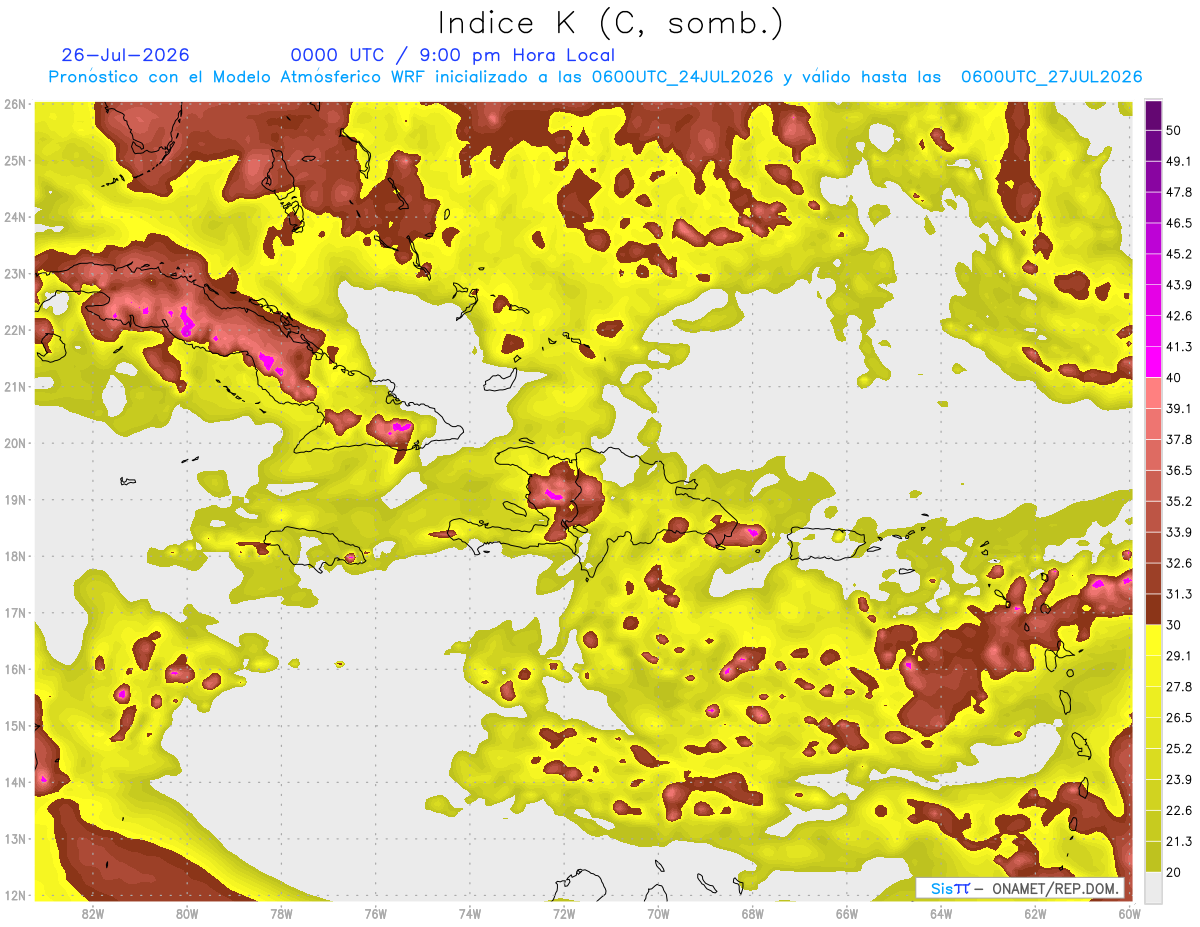
Task: Click the longitude label '68W'
Action: pyautogui.click(x=752, y=914)
